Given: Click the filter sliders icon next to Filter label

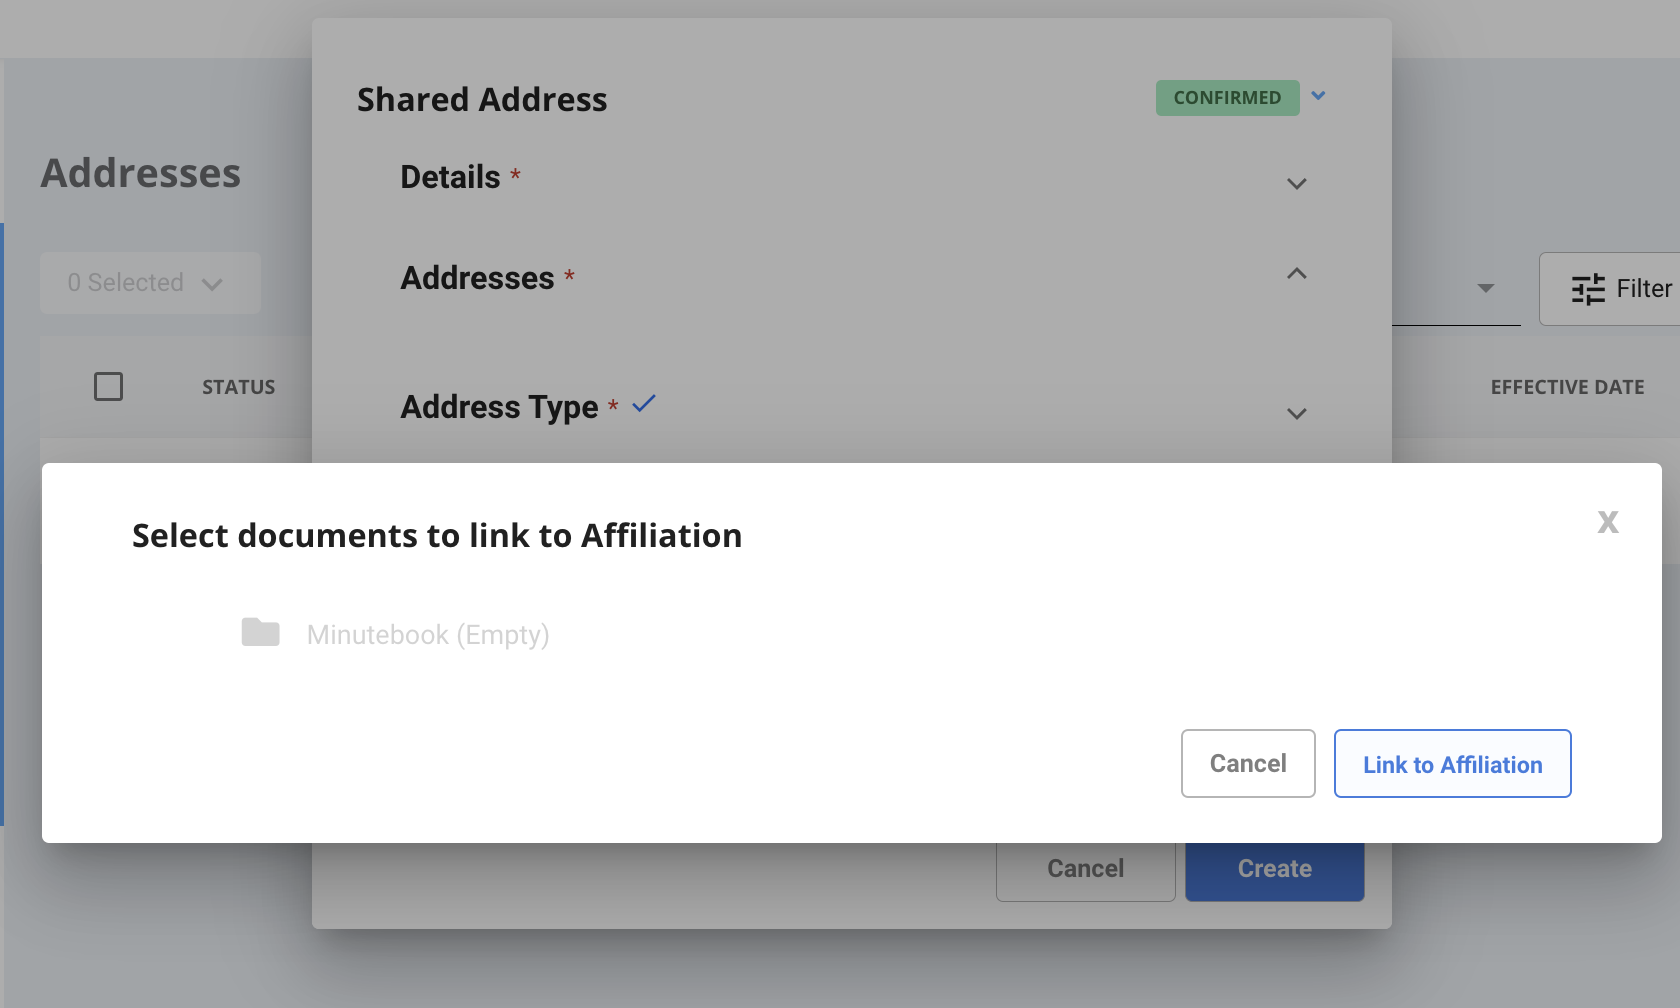Looking at the screenshot, I should (x=1587, y=289).
